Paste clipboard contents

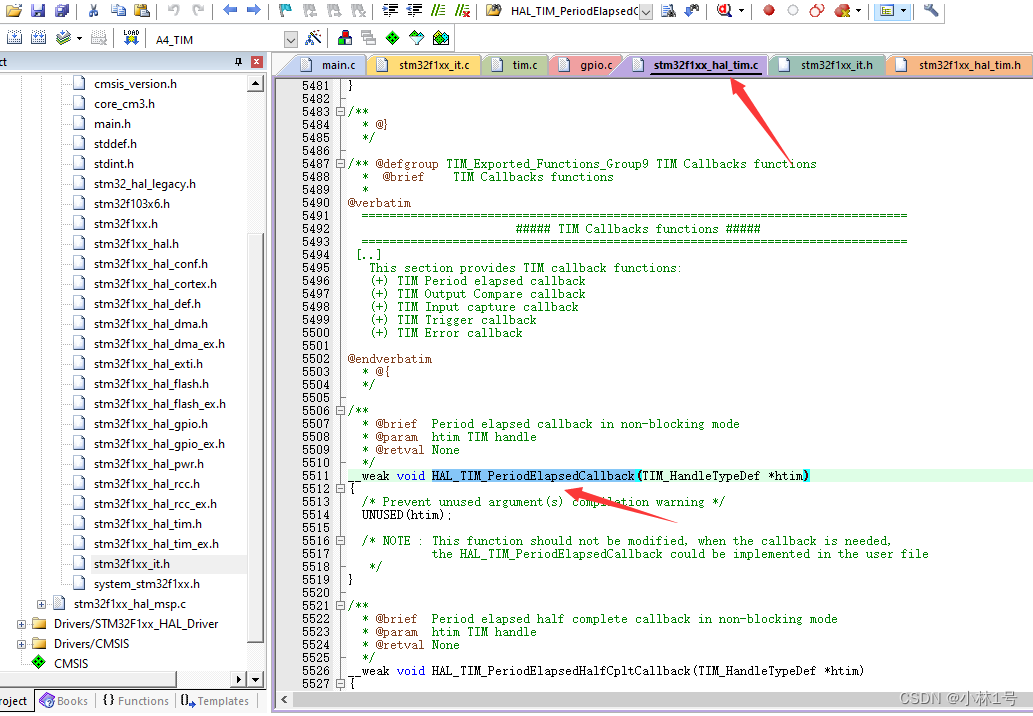141,11
